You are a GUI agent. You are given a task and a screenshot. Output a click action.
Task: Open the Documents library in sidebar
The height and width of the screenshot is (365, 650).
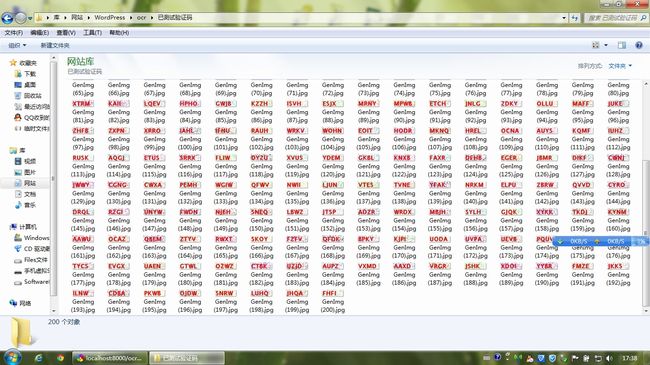click(x=26, y=194)
